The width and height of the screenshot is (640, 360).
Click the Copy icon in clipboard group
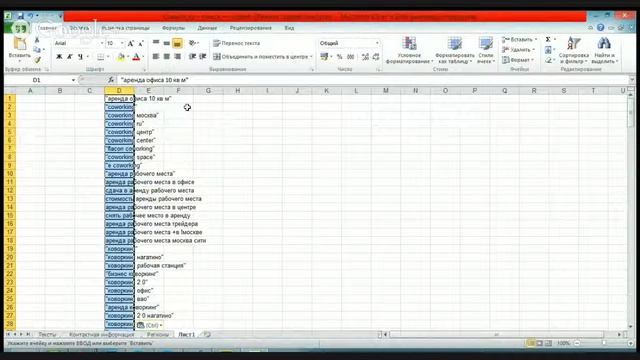[37, 50]
